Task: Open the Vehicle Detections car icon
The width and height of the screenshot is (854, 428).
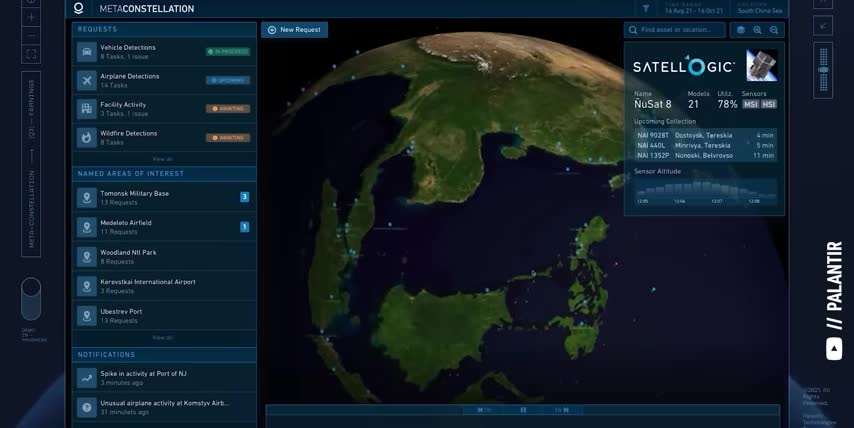Action: [x=87, y=52]
